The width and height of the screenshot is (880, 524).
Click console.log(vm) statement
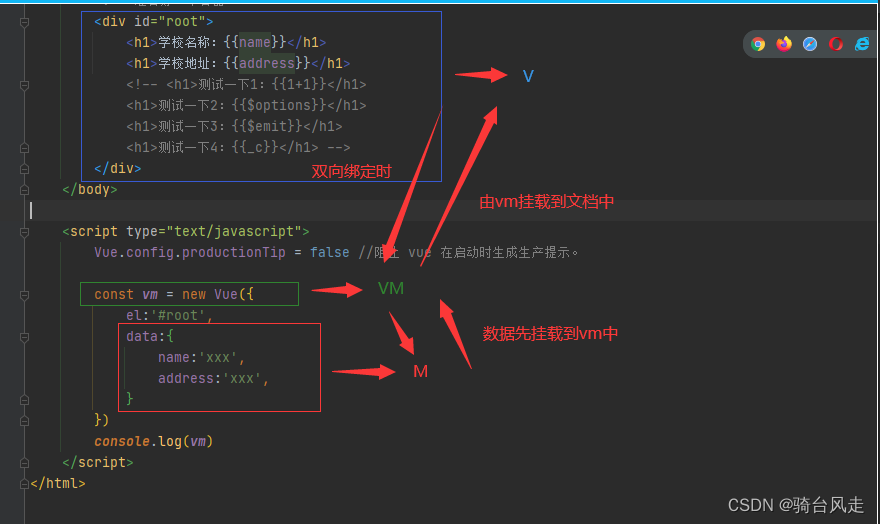(x=154, y=442)
